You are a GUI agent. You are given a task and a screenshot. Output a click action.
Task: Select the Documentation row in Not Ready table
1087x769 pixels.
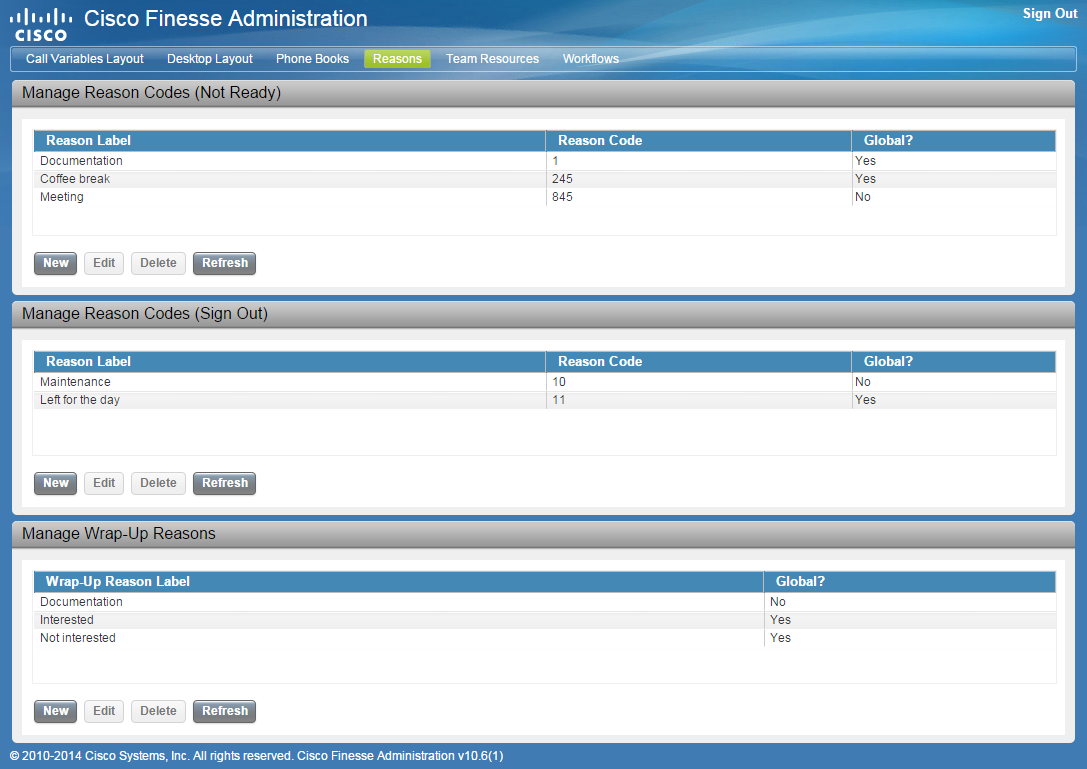(545, 161)
